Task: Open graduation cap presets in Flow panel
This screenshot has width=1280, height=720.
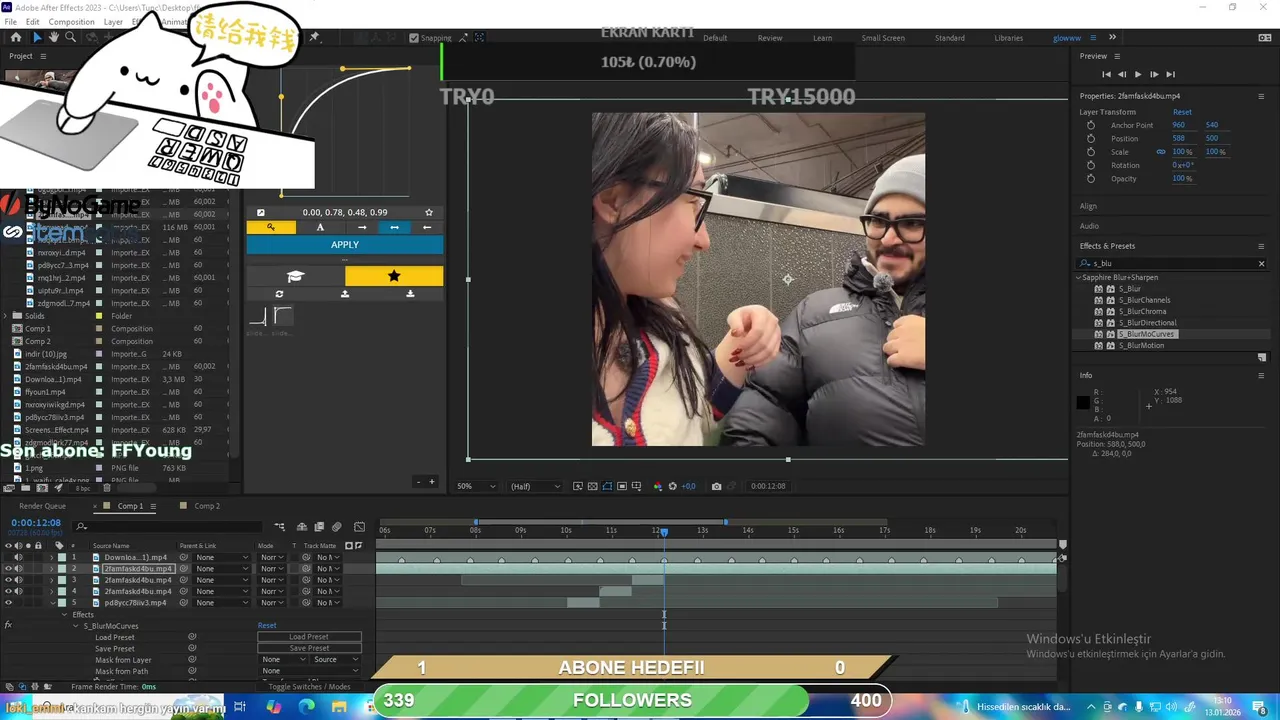Action: [x=295, y=276]
